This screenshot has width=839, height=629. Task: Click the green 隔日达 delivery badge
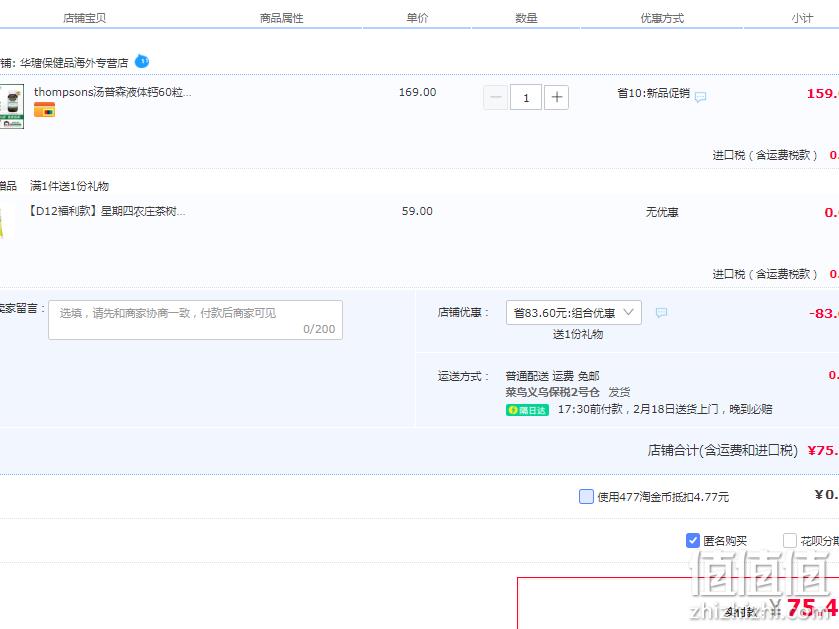[527, 410]
